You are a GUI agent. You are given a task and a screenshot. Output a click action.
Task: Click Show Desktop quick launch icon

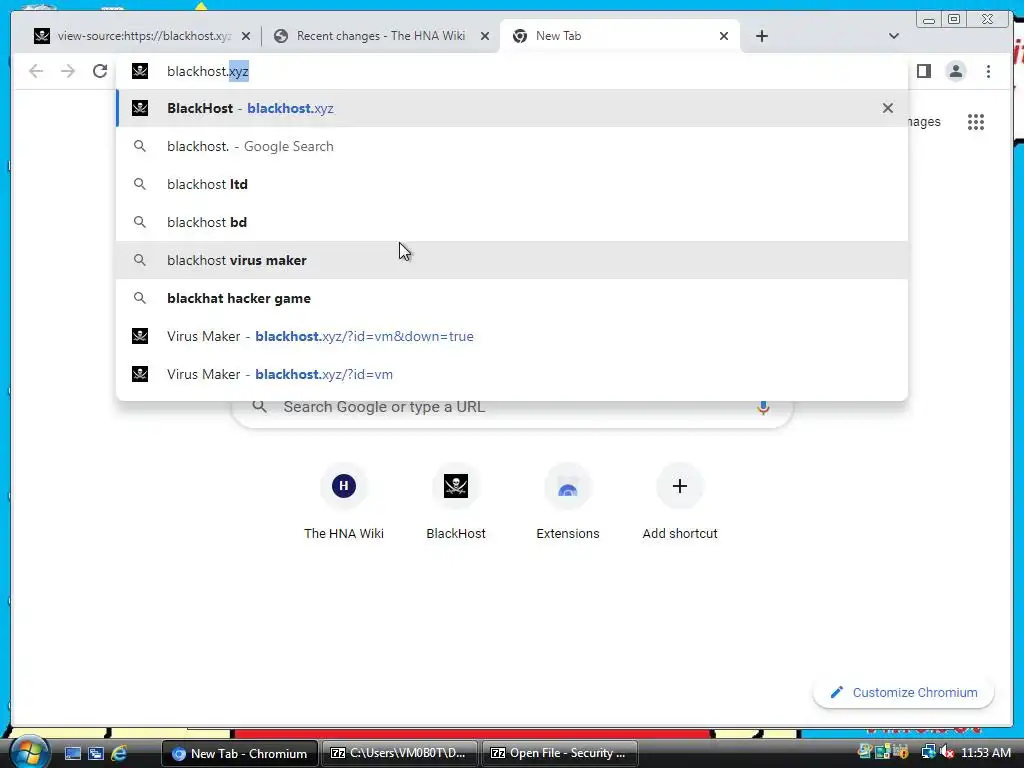point(72,754)
